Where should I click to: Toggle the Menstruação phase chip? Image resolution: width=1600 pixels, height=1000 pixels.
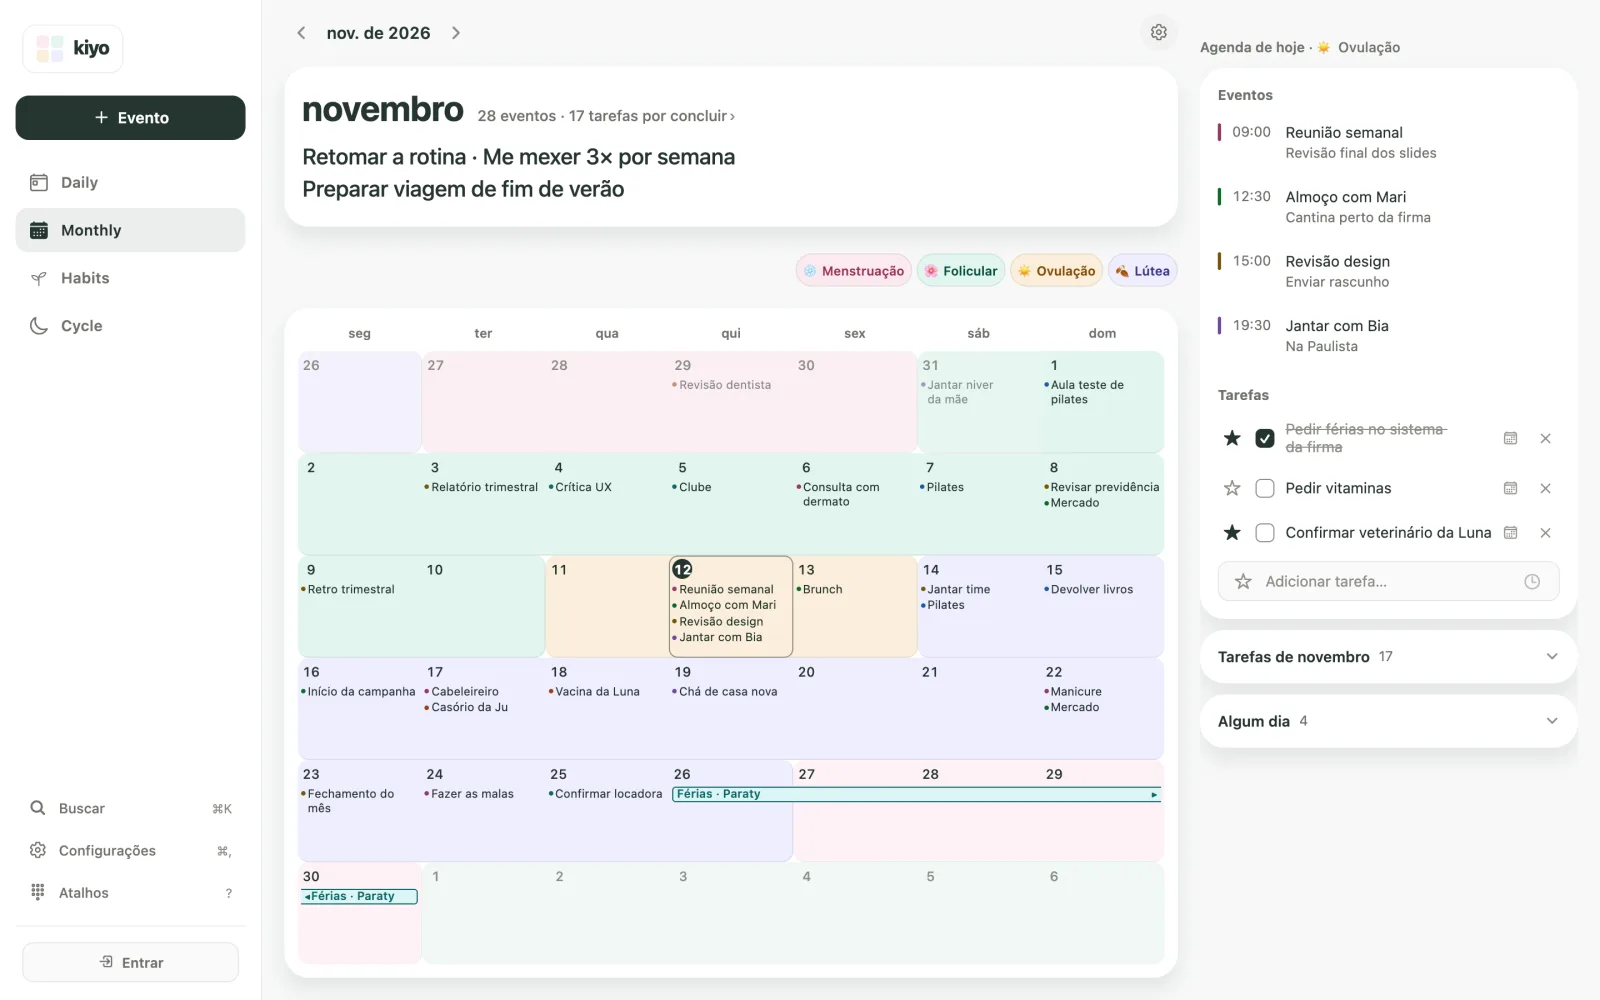(x=853, y=271)
